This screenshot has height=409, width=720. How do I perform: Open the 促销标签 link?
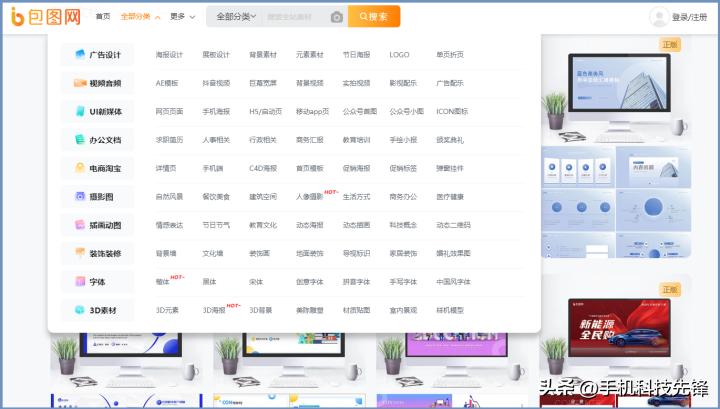(x=403, y=168)
